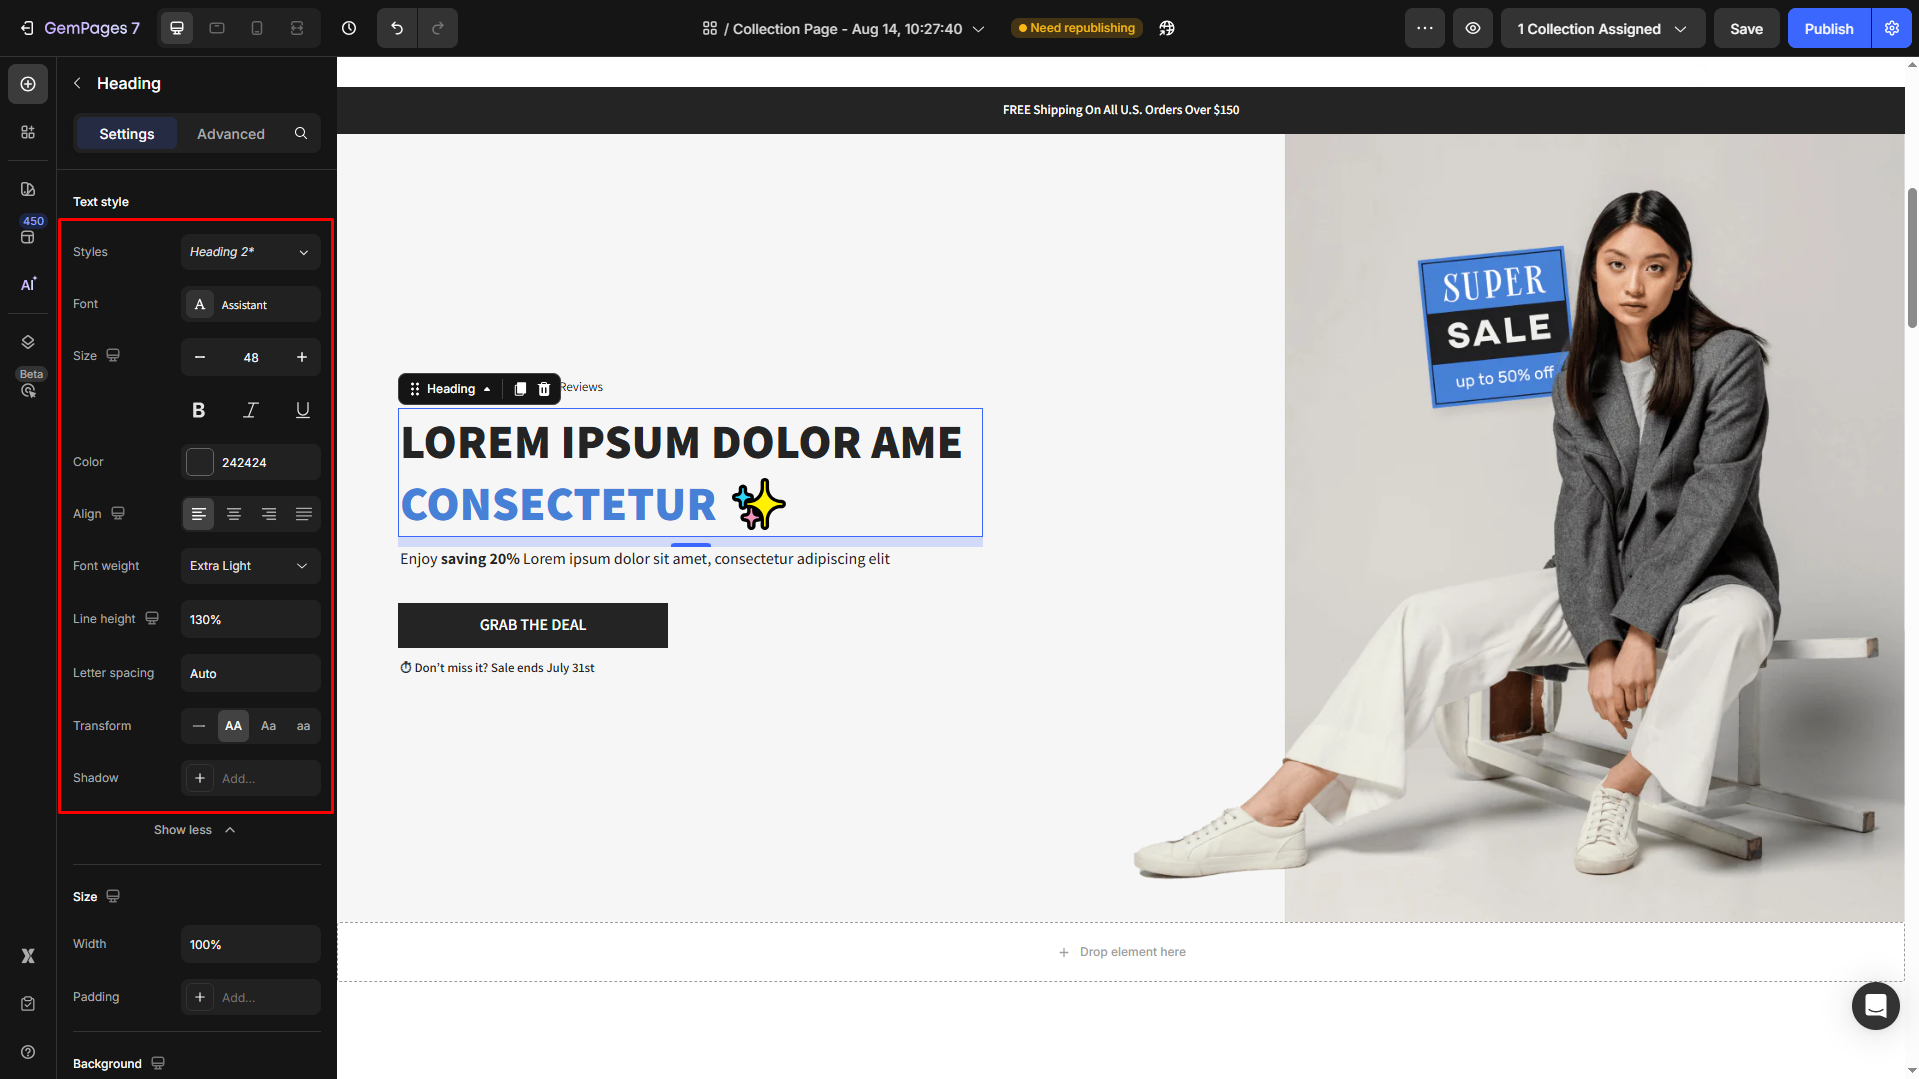1919x1079 pixels.
Task: Open version history clock icon
Action: [349, 28]
